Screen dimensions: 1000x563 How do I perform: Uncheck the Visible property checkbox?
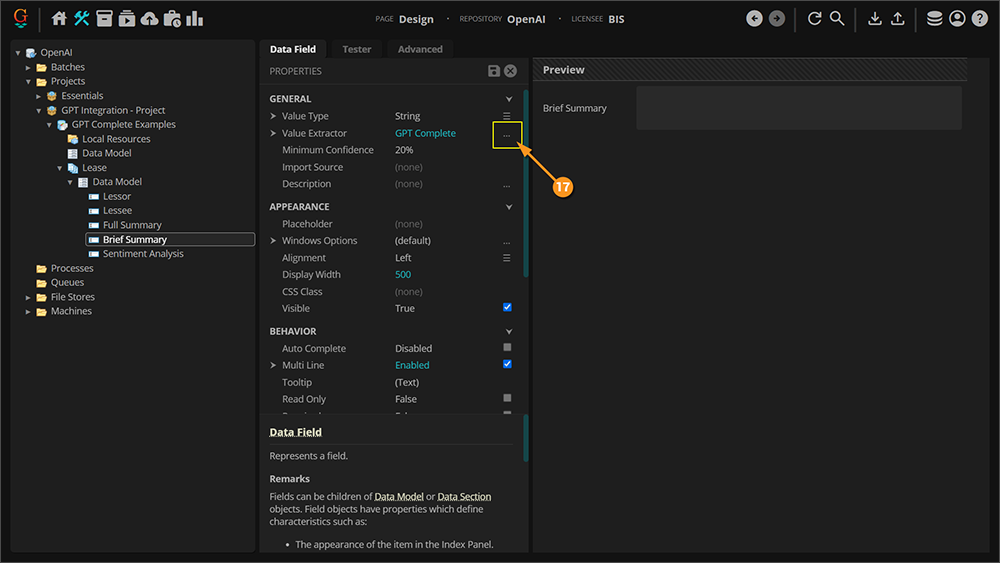pos(507,308)
